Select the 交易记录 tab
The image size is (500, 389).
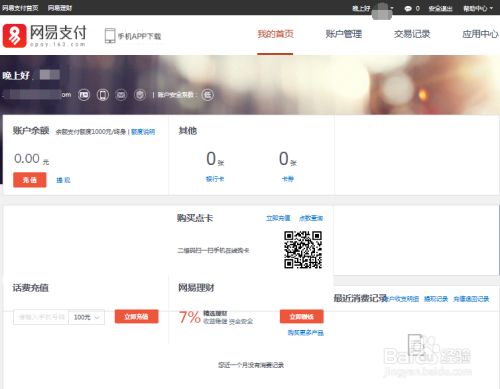[x=412, y=34]
